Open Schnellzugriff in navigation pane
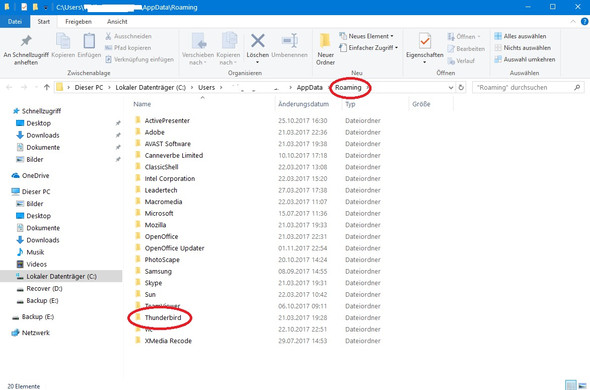Screen dimensions: 590x390 point(36,111)
